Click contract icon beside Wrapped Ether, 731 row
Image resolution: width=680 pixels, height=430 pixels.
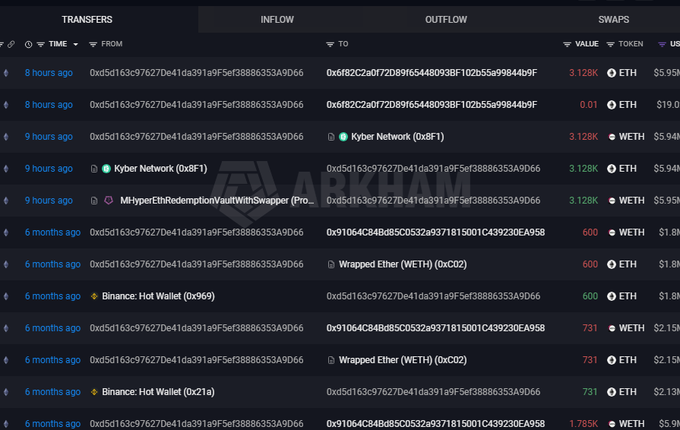331,360
